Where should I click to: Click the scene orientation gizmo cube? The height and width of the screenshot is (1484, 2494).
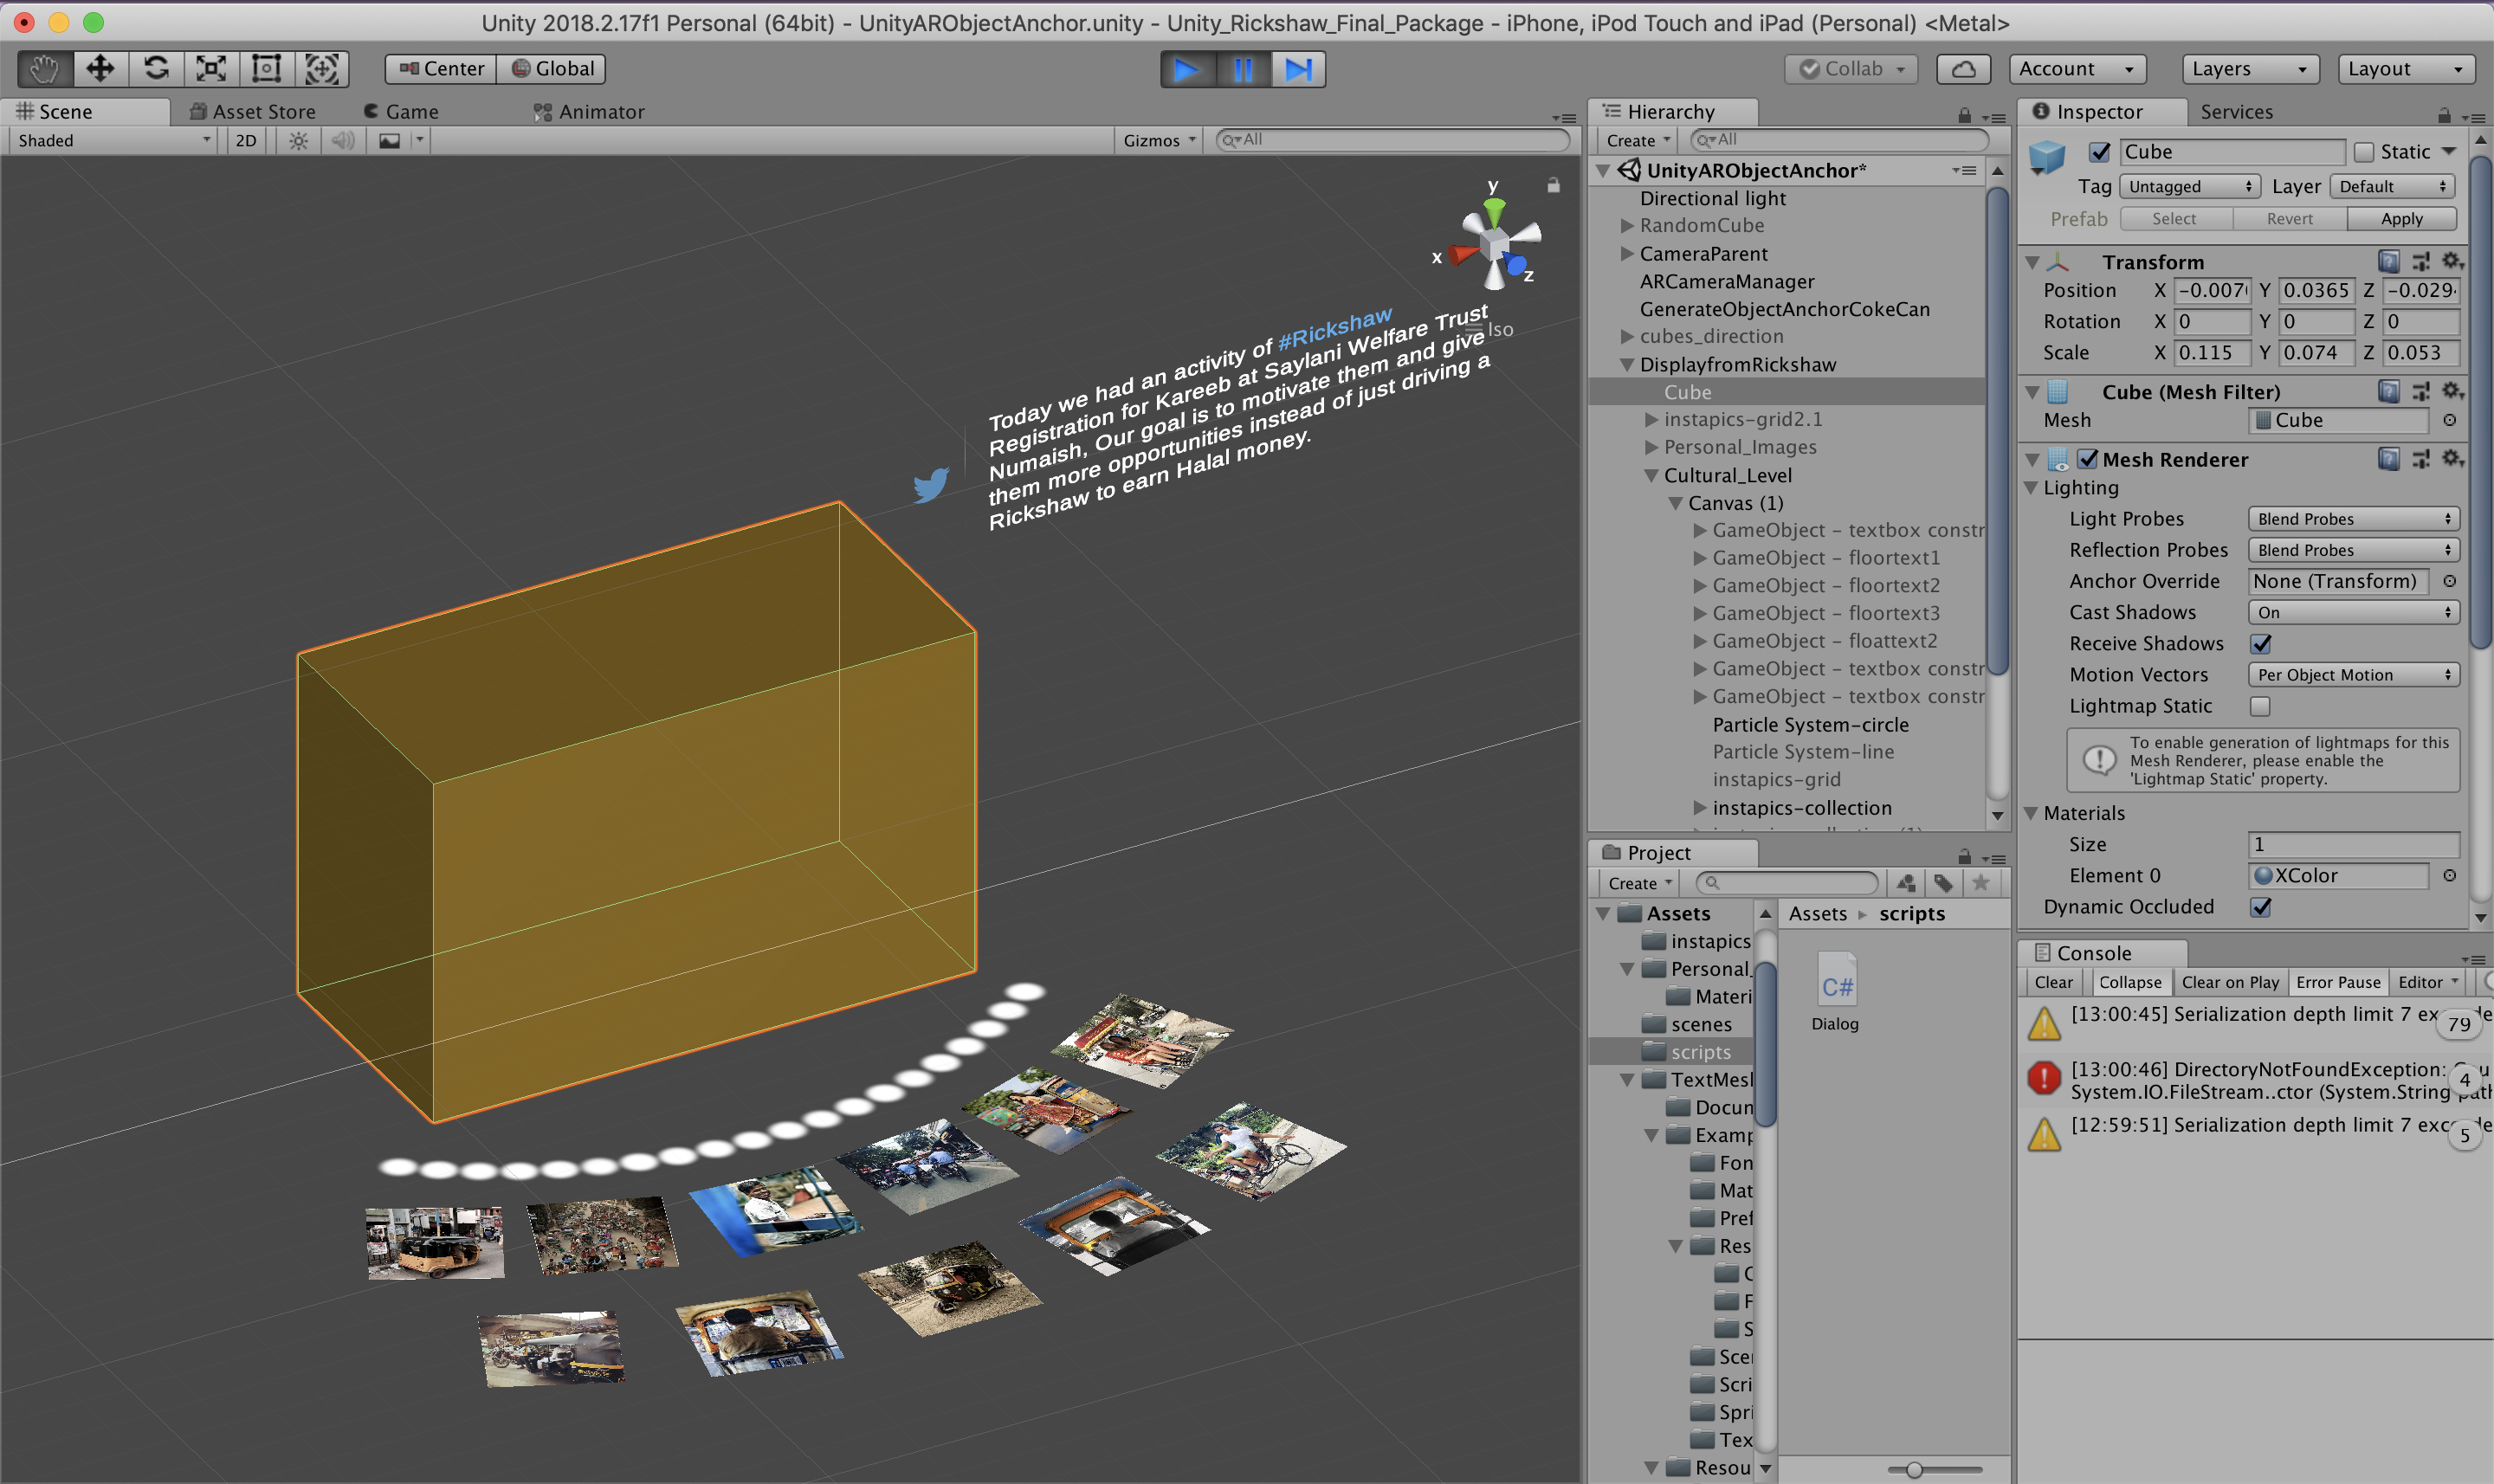[1495, 243]
